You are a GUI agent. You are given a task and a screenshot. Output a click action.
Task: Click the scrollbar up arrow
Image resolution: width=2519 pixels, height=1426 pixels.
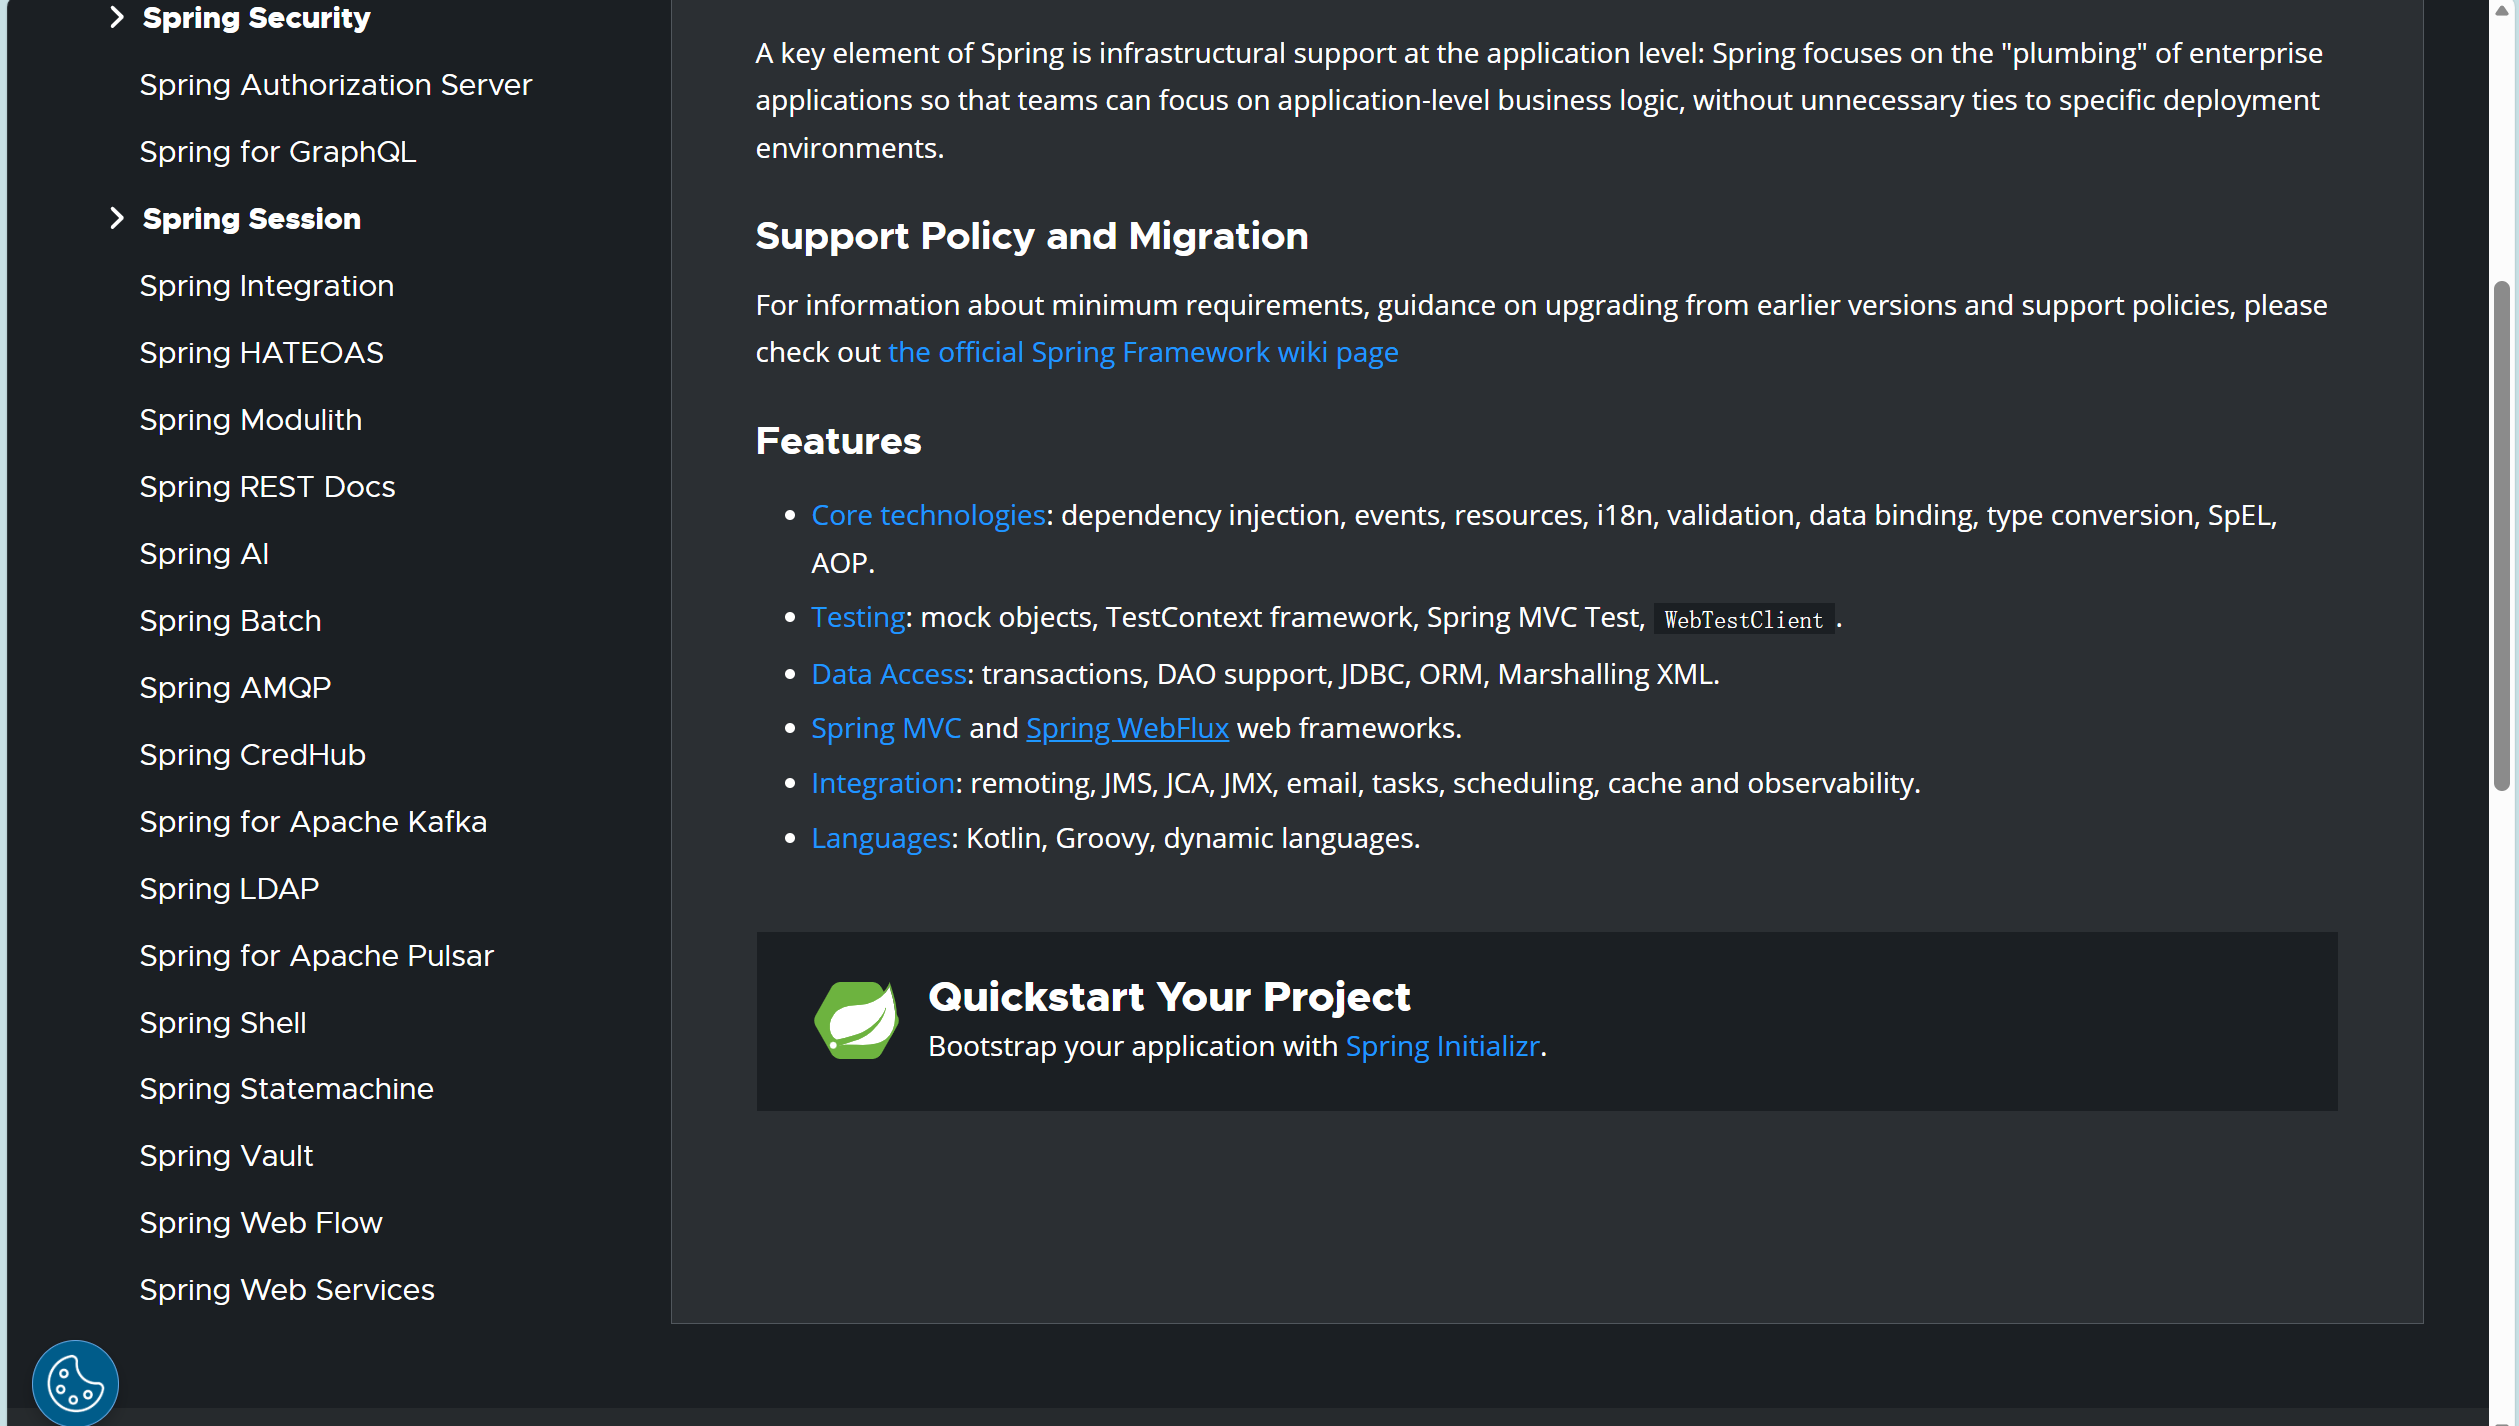(2502, 10)
